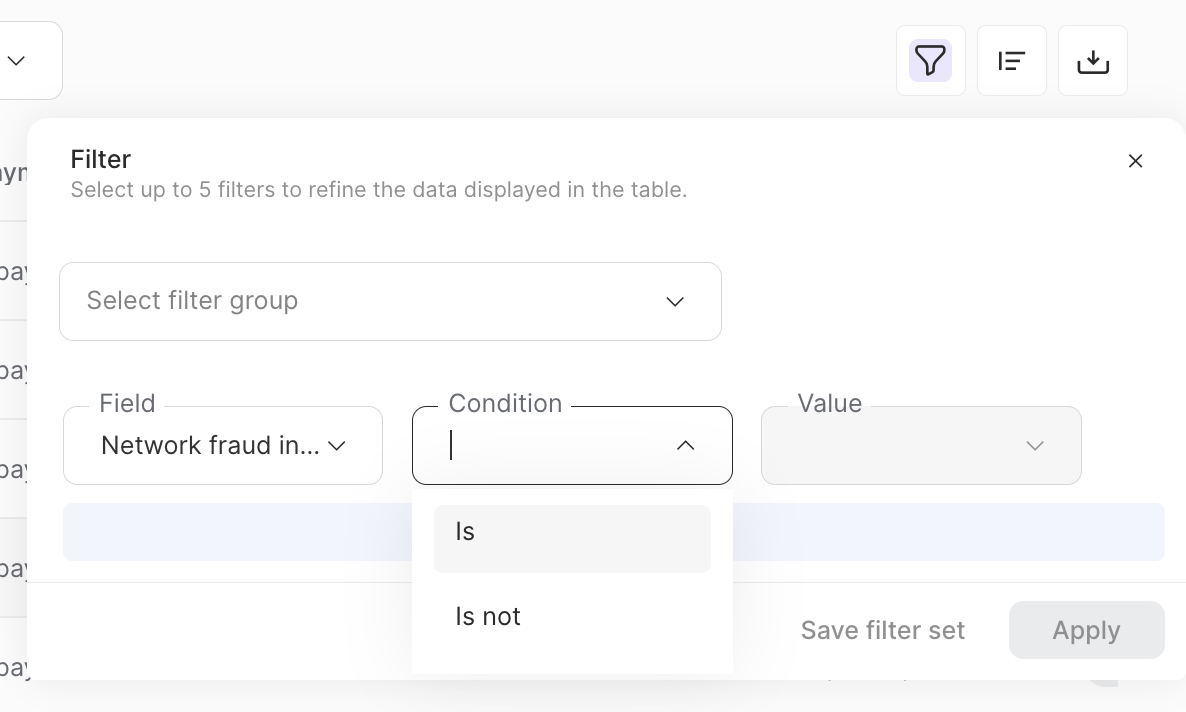Screen dimensions: 1186x712
Task: Click the download export icon
Action: tap(1092, 61)
